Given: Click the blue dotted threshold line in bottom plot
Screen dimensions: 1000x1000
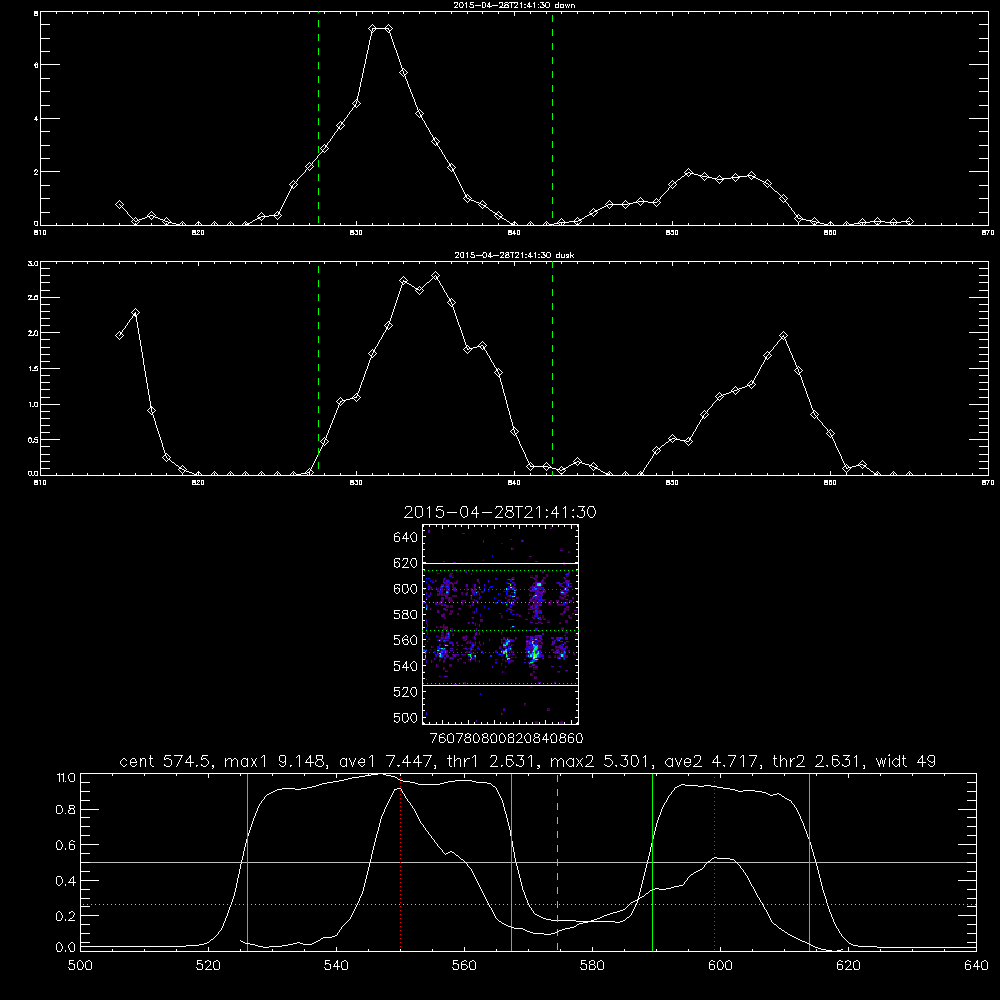Looking at the screenshot, I should 528,904.
